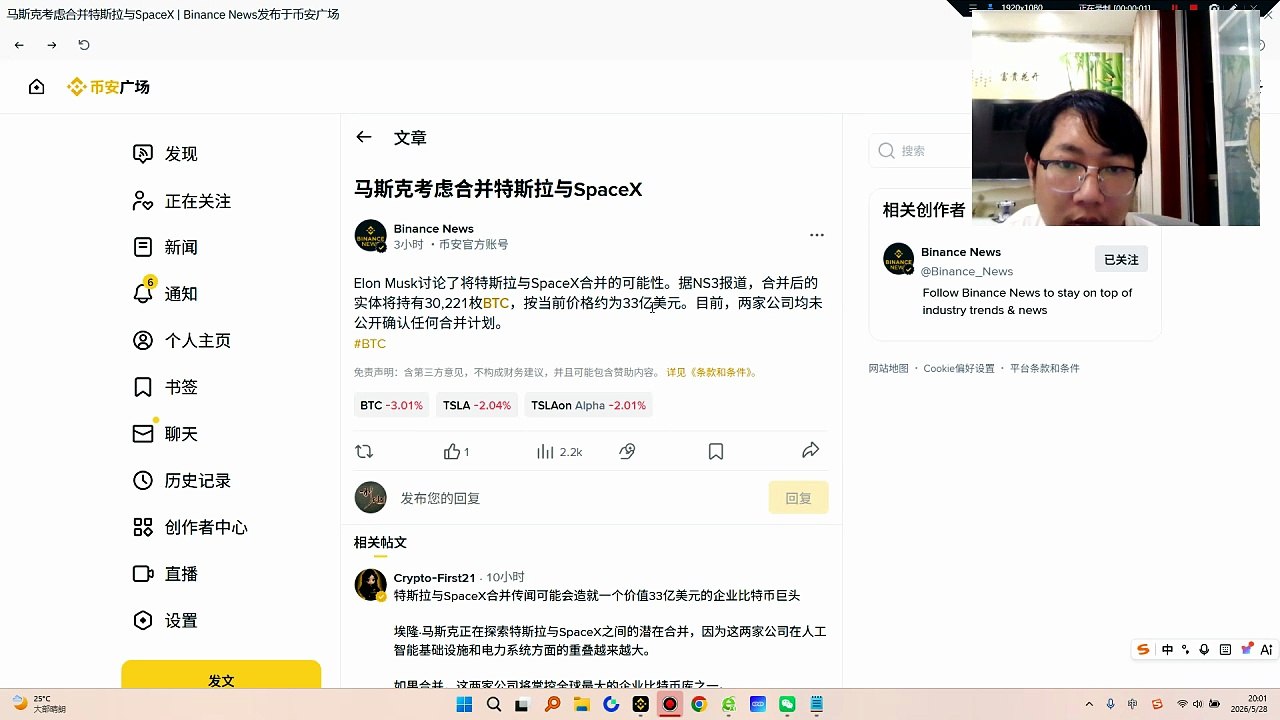Click the Windows Start button
The width and height of the screenshot is (1280, 720).
click(x=464, y=704)
